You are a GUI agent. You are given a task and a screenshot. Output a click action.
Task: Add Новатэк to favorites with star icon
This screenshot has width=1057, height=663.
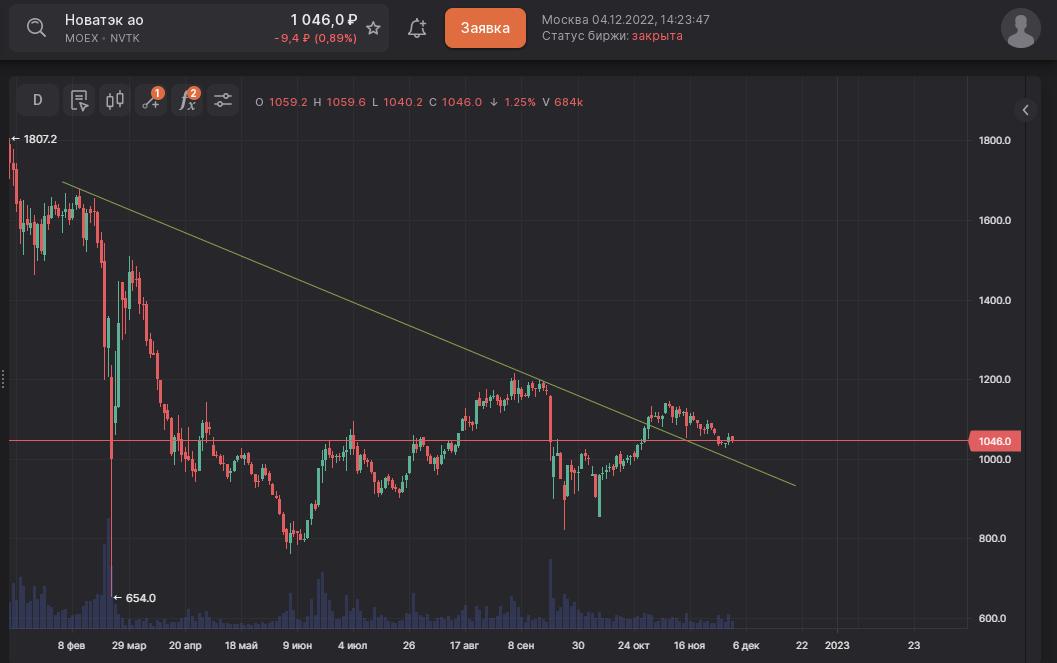tap(373, 28)
